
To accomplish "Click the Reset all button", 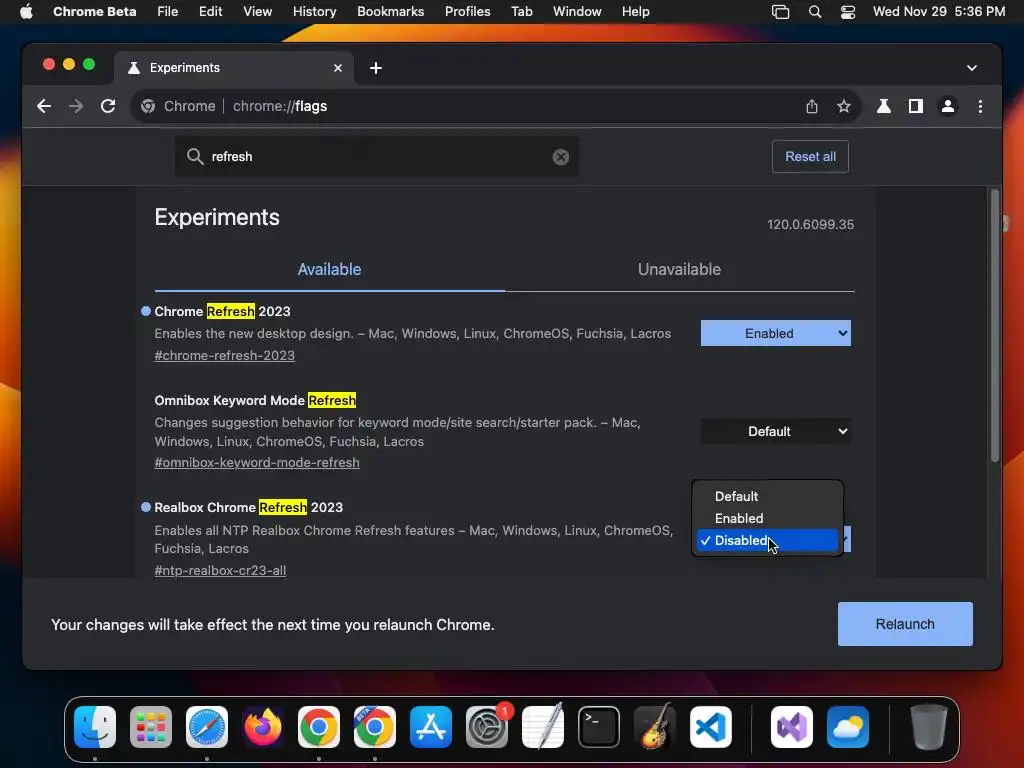I will (810, 157).
